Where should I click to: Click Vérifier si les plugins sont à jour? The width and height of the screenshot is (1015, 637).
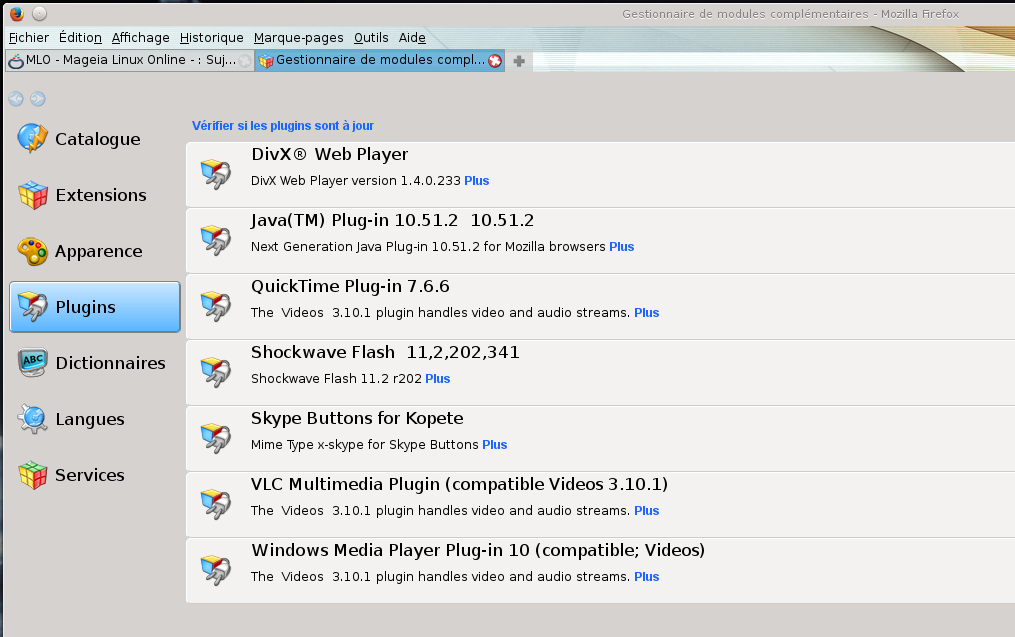click(x=283, y=126)
